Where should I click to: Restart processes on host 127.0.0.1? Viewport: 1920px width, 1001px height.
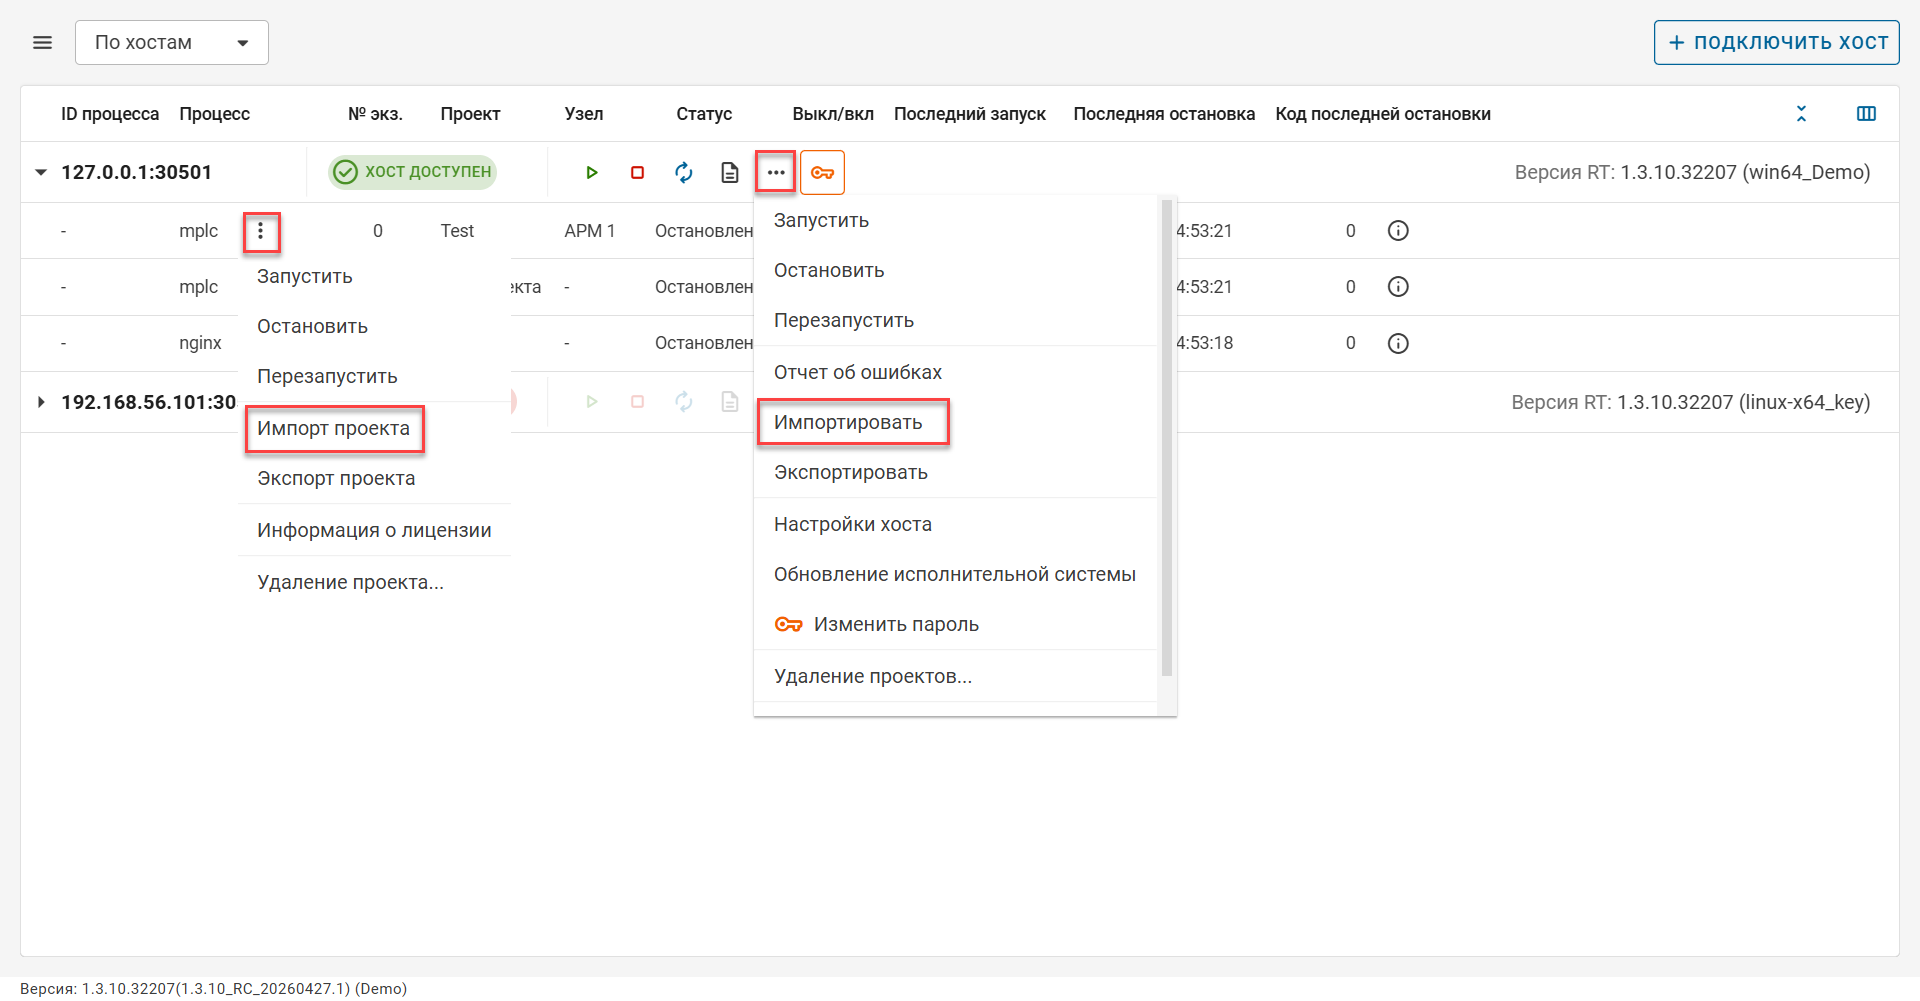[684, 173]
